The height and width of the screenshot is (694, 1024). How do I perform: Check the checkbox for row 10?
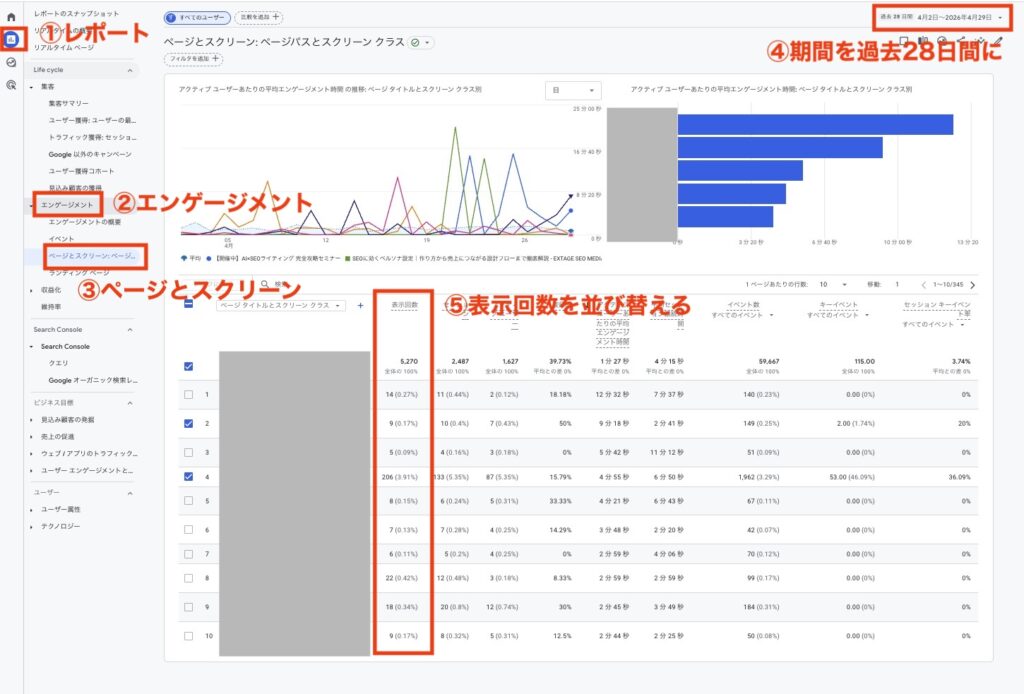(x=188, y=635)
